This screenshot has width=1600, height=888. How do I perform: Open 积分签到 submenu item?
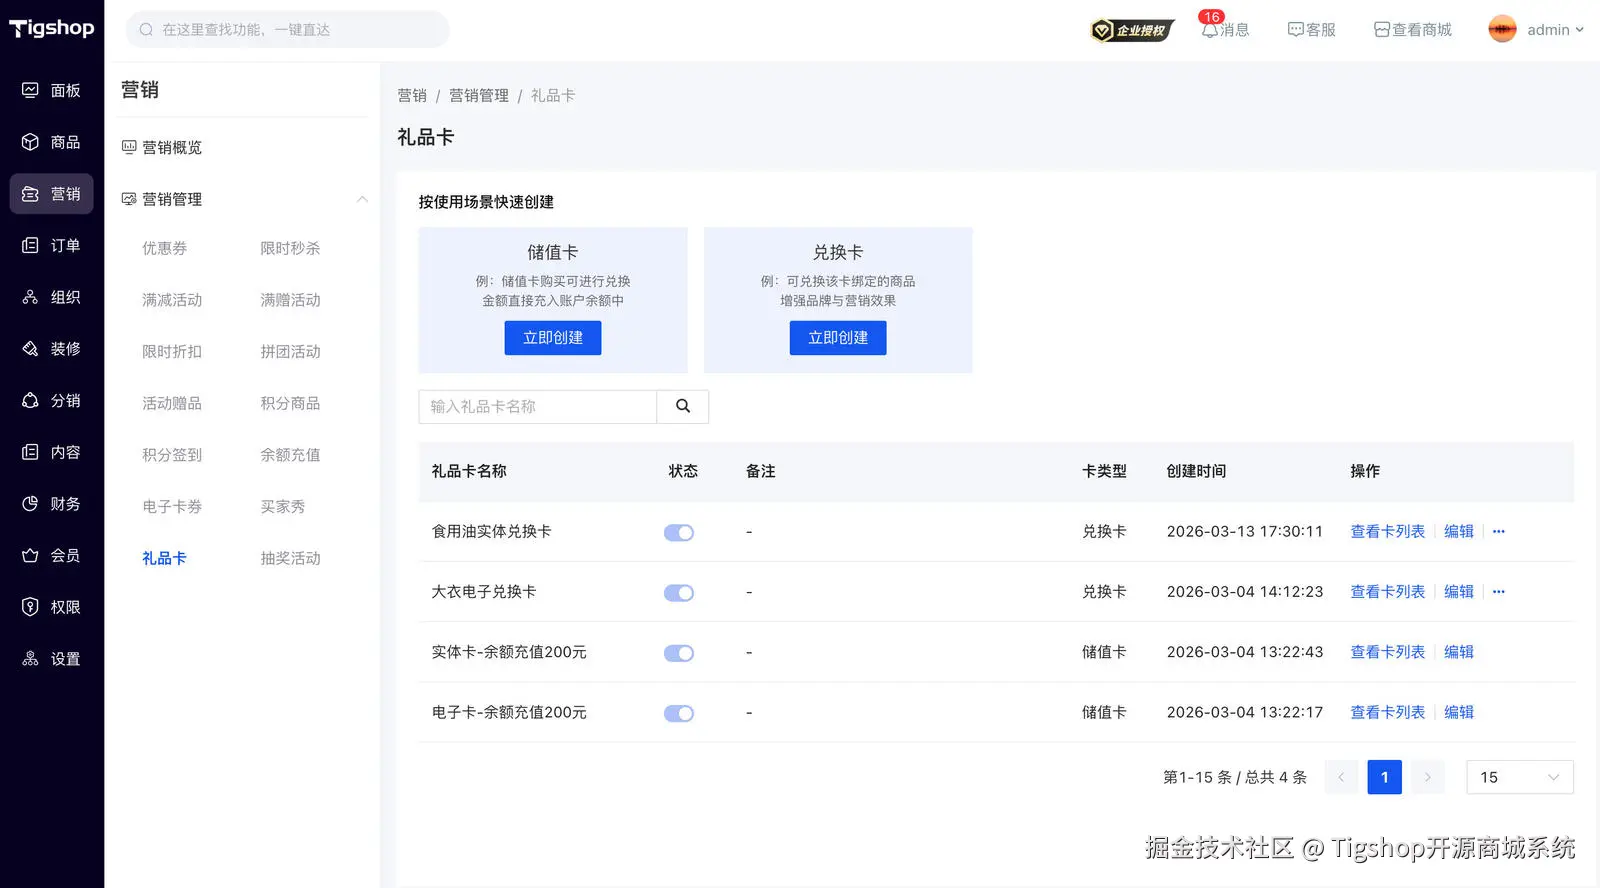pyautogui.click(x=172, y=455)
